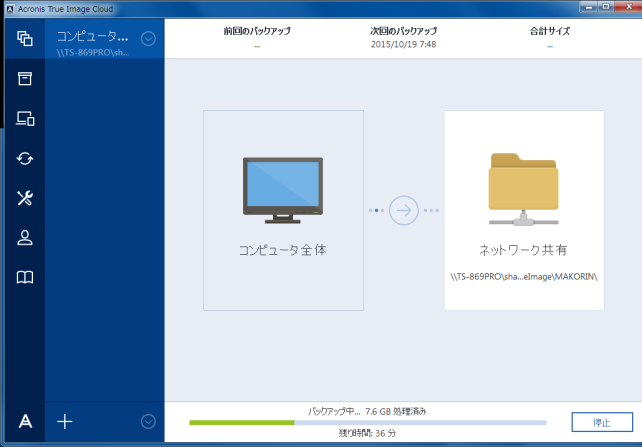Click the \\TS-869PRO\sha...eImage\MAKORIN\ path text
Viewport: 642px width, 447px height.
click(x=524, y=277)
